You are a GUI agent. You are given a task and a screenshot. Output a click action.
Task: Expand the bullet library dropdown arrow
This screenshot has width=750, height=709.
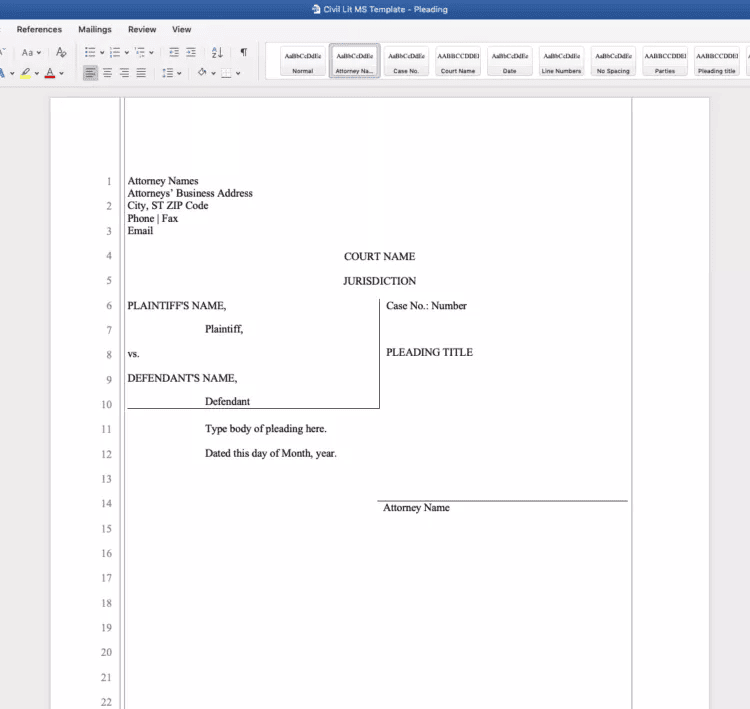click(102, 53)
